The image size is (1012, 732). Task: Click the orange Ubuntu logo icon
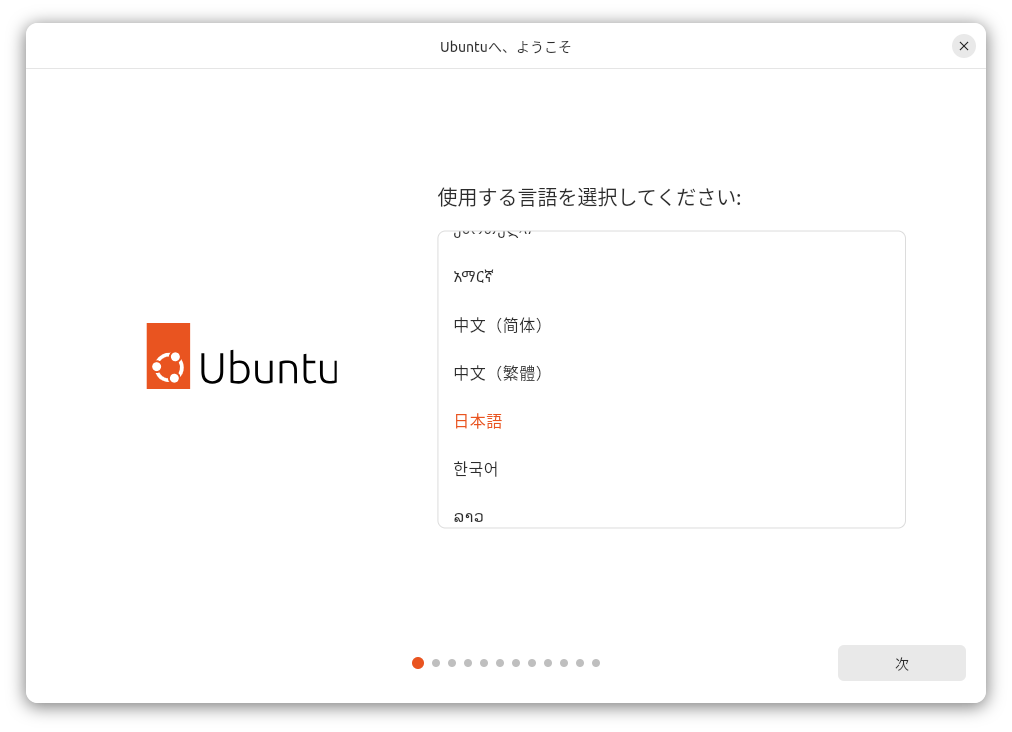168,356
